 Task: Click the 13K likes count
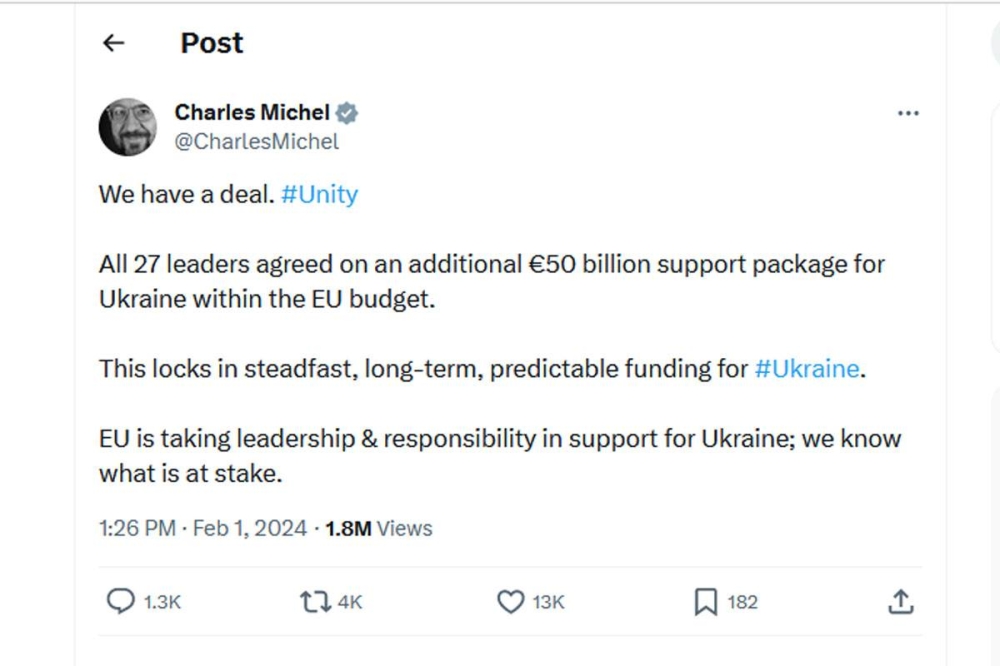click(549, 602)
